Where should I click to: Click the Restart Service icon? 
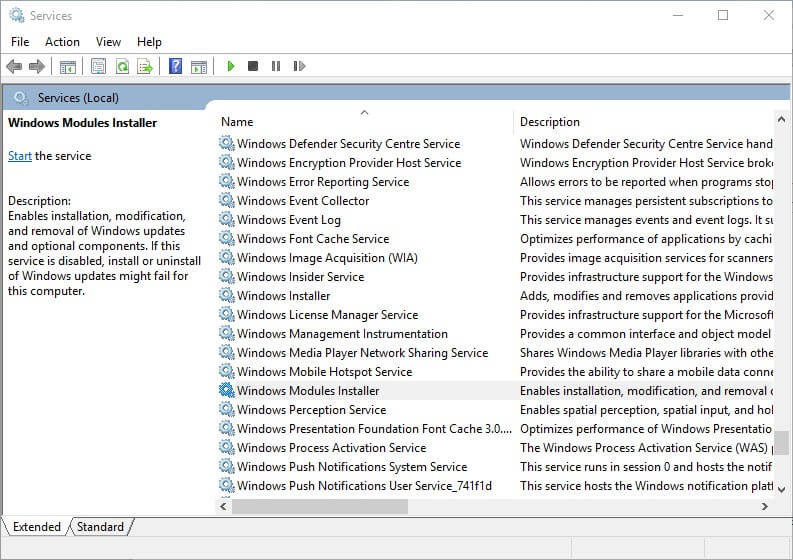[299, 66]
